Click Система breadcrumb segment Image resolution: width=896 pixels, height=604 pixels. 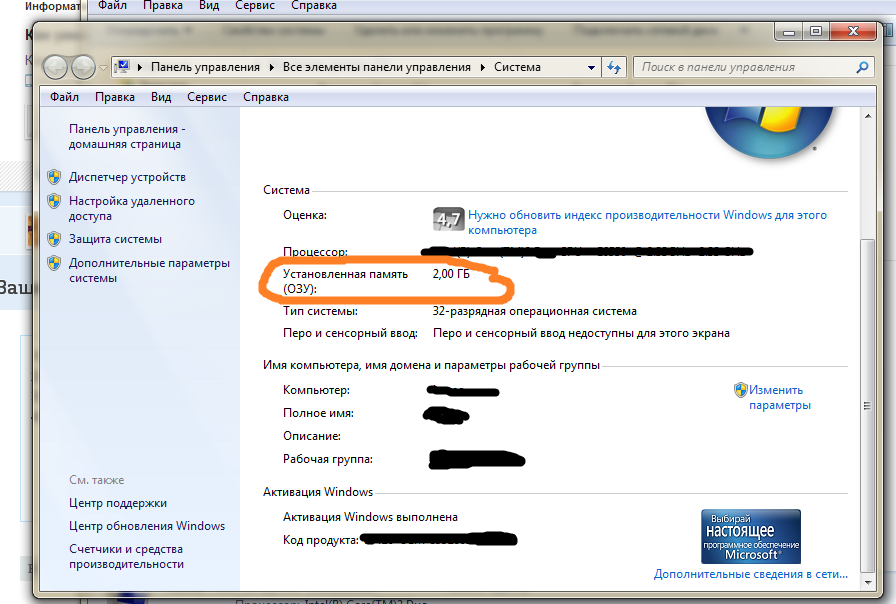[x=517, y=67]
